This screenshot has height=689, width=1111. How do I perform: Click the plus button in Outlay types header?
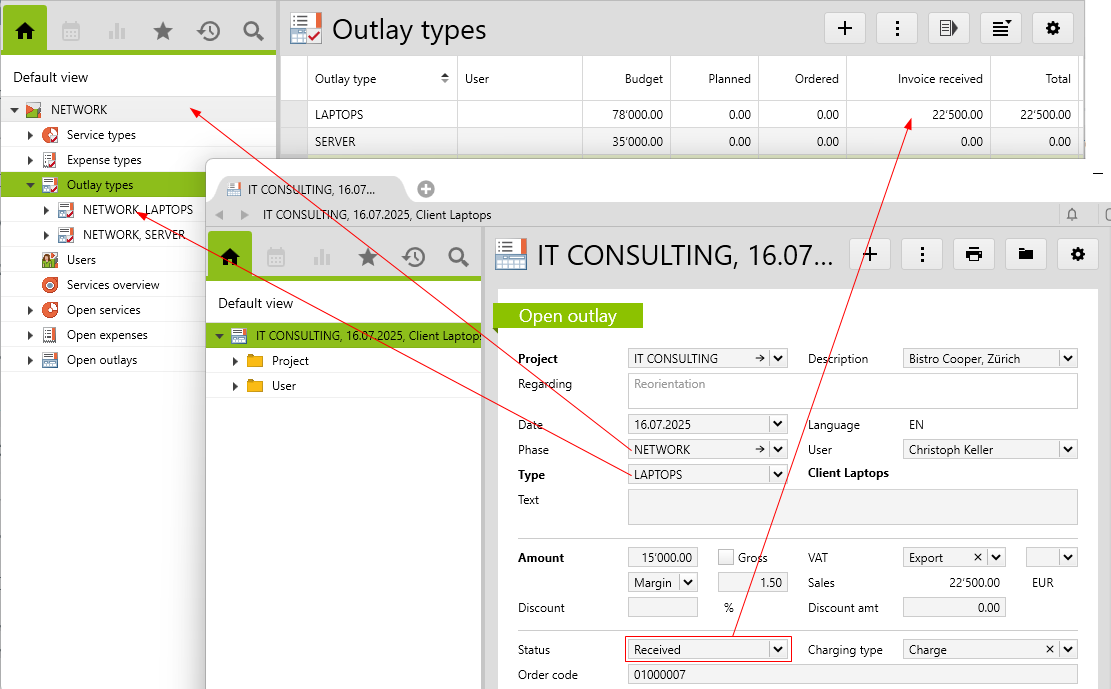tap(845, 28)
